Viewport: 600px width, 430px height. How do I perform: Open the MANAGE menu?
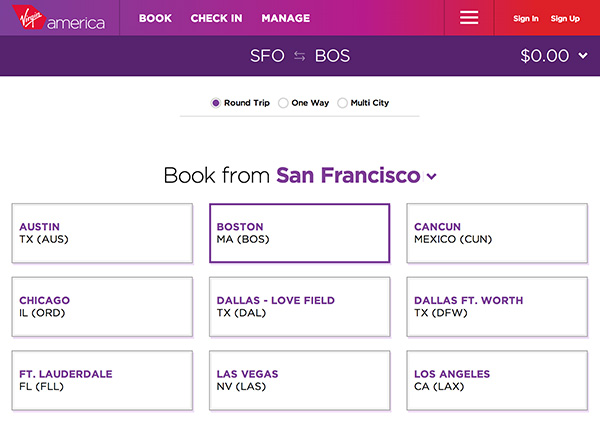pyautogui.click(x=286, y=18)
